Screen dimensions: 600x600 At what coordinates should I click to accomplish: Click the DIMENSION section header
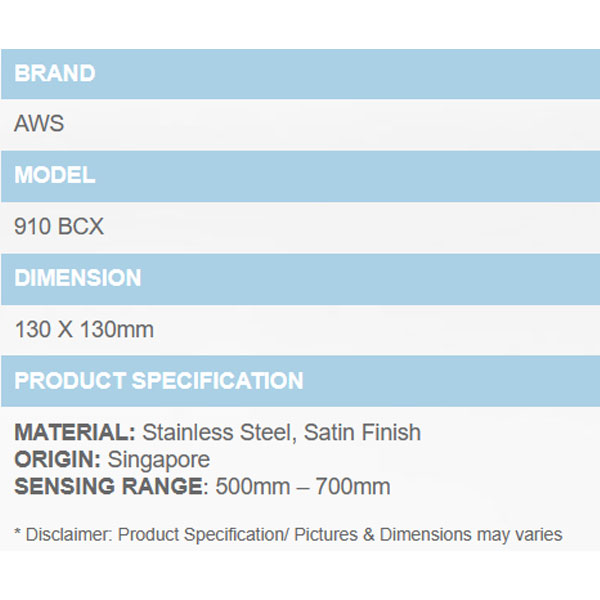77,278
